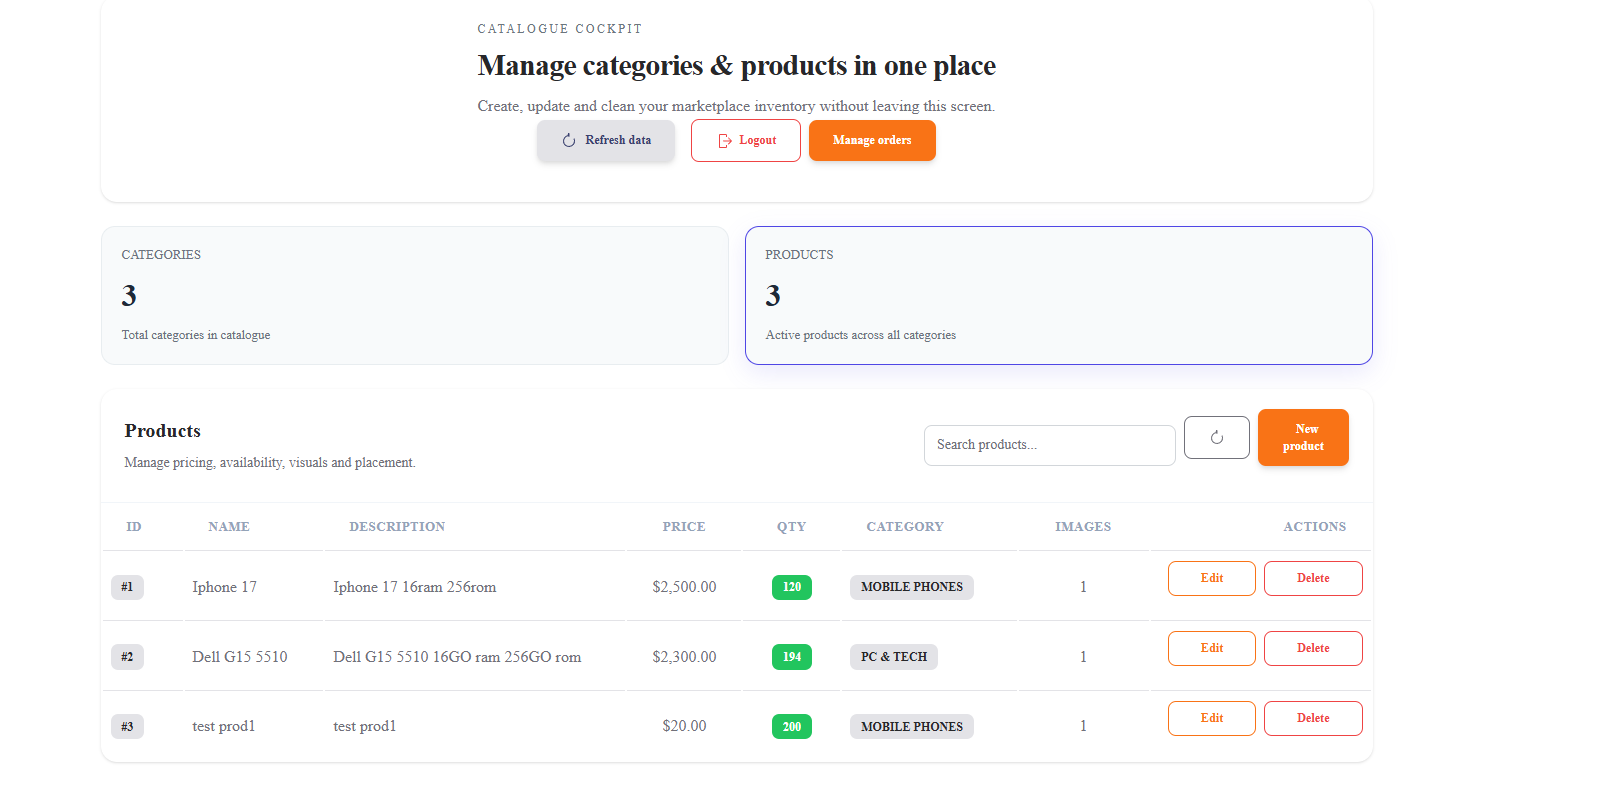Click the Refresh data button
Screen dimensions: 1623x812
pos(606,141)
